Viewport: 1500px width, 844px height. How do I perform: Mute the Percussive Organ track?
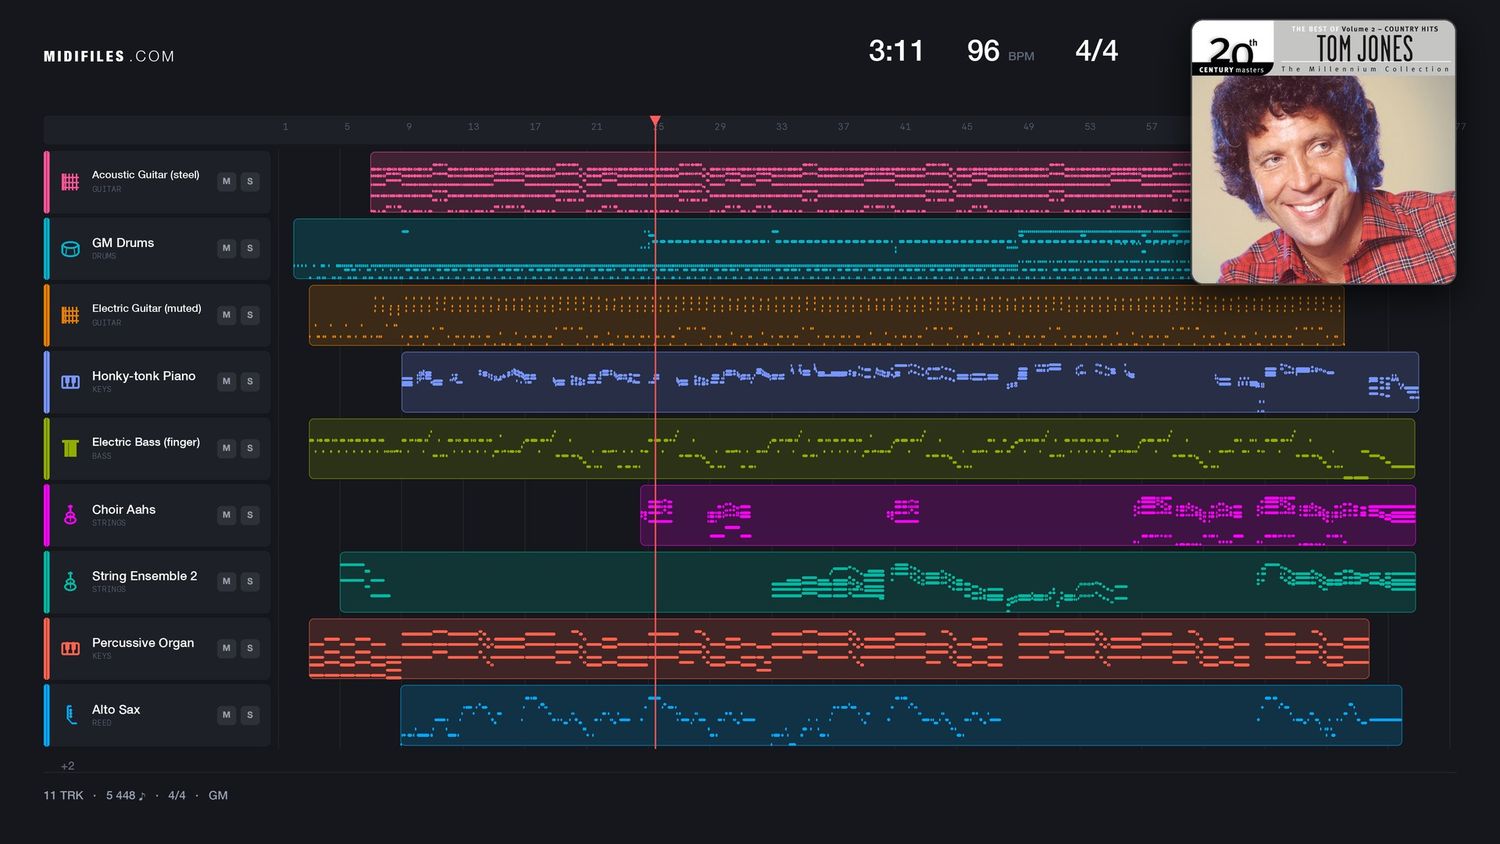pyautogui.click(x=227, y=648)
